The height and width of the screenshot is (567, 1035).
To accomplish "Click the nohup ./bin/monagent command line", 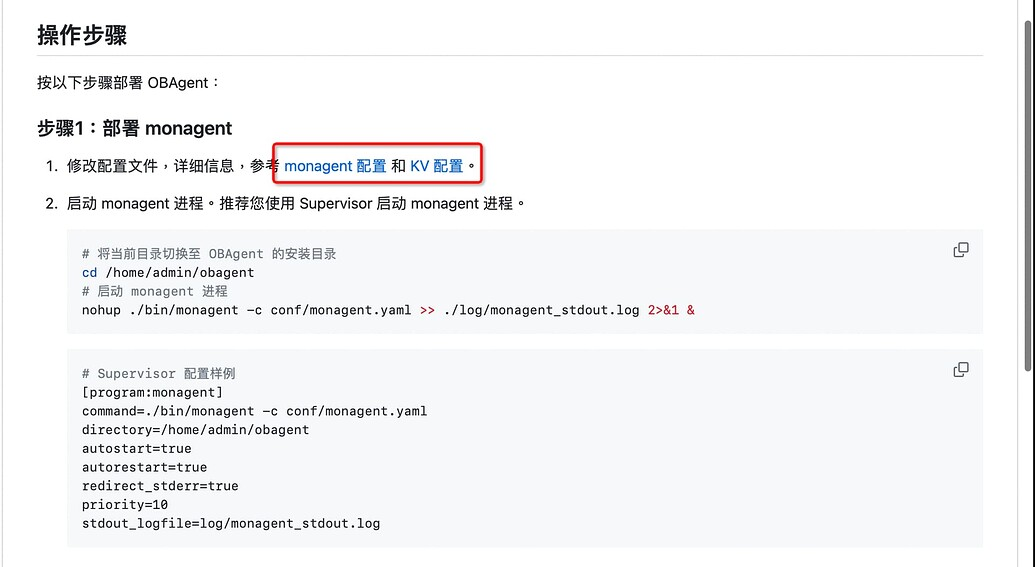I will coord(388,310).
